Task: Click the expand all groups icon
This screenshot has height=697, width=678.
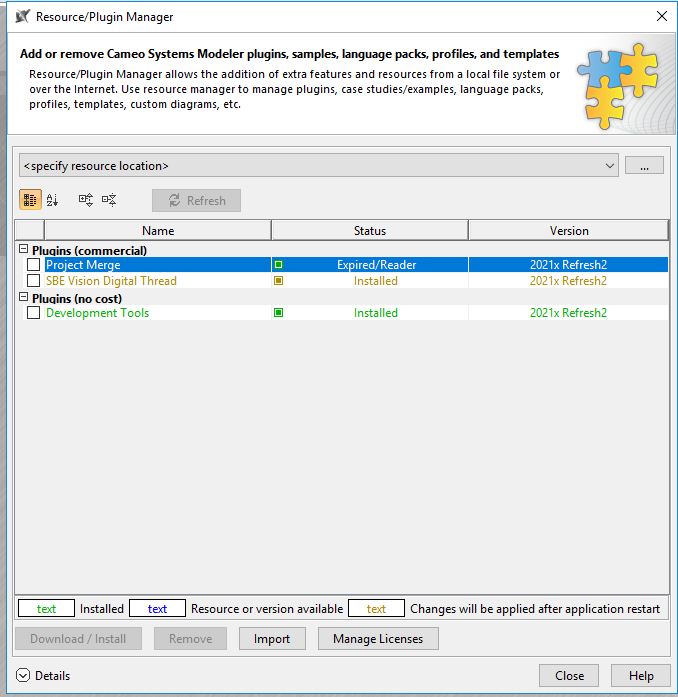Action: [85, 200]
